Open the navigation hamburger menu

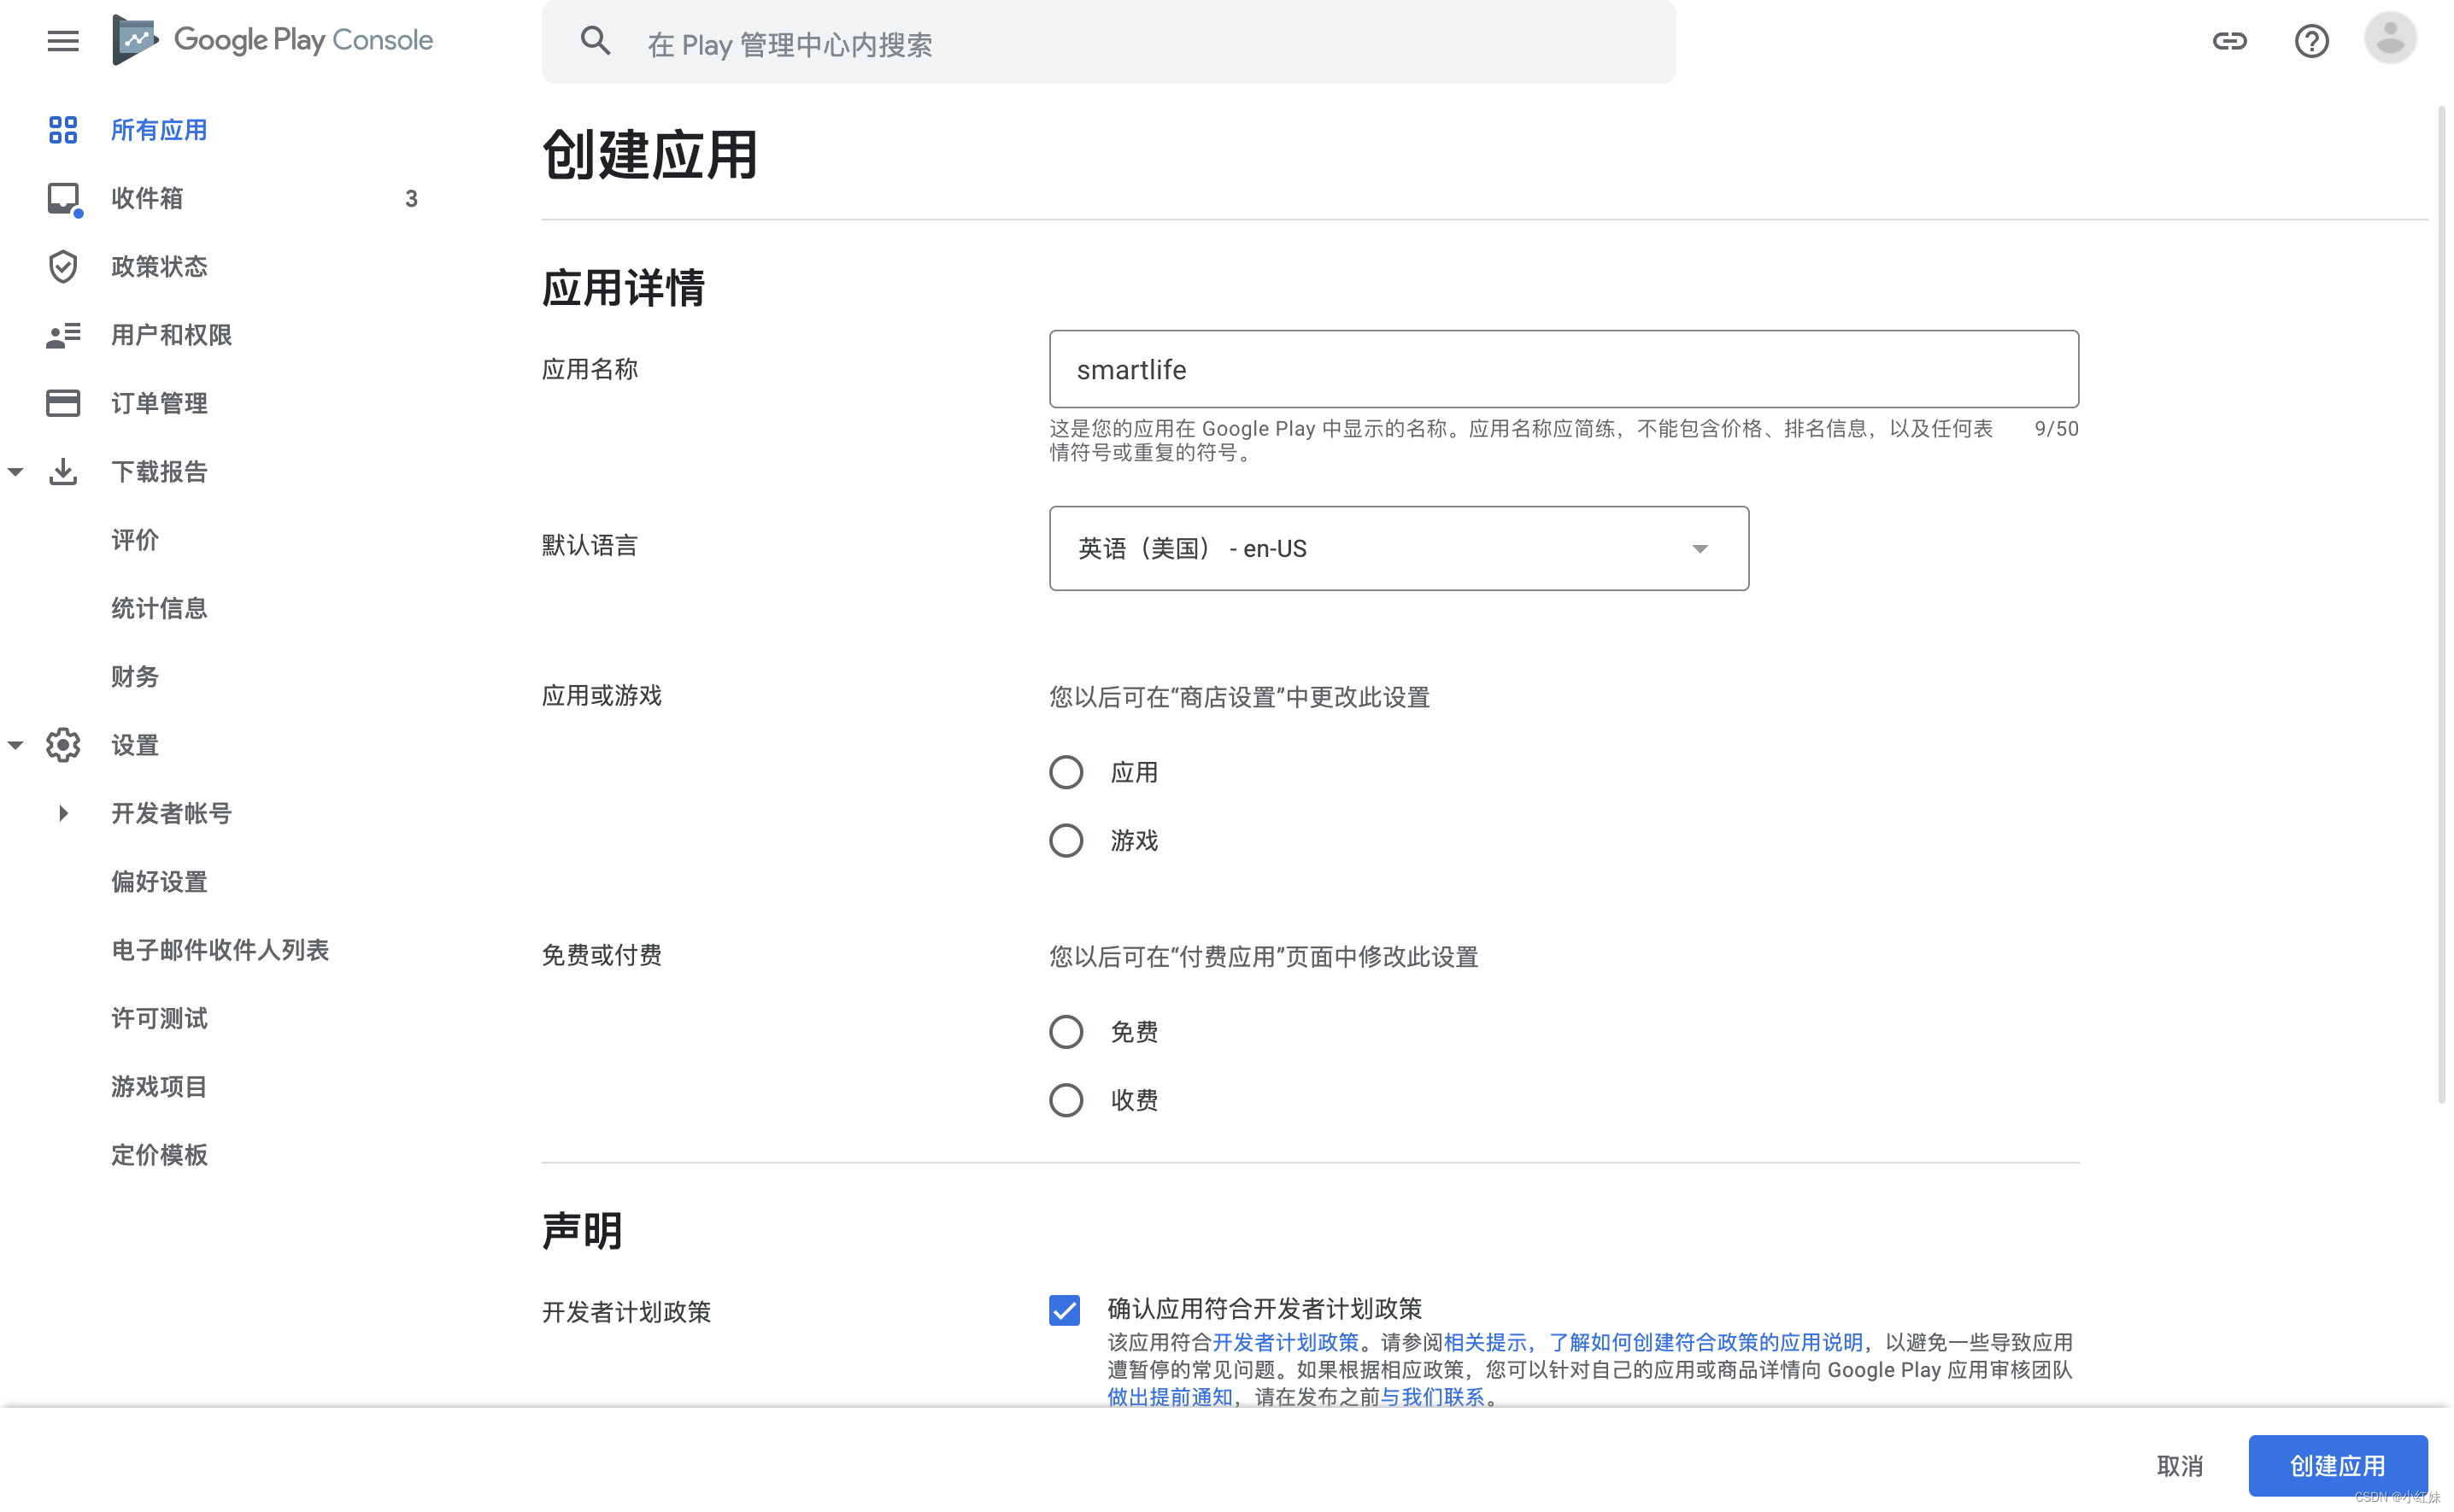click(63, 41)
